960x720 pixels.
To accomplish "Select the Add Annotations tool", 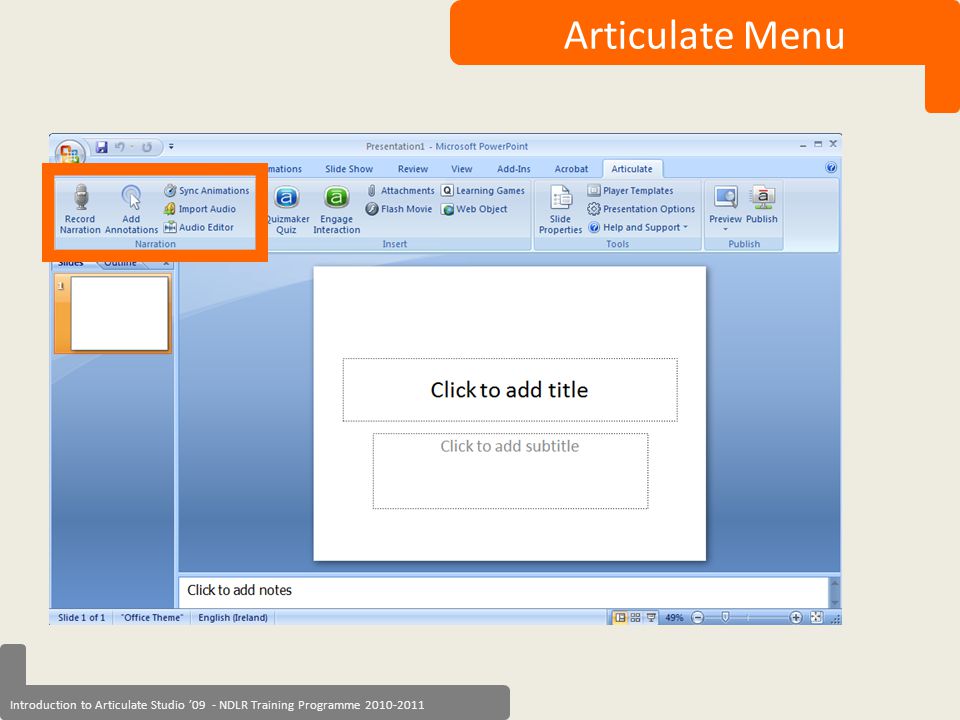I will tap(131, 209).
